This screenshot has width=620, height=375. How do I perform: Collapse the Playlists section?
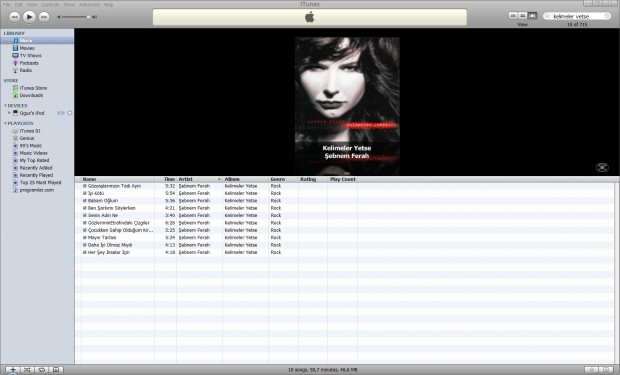pyautogui.click(x=5, y=123)
